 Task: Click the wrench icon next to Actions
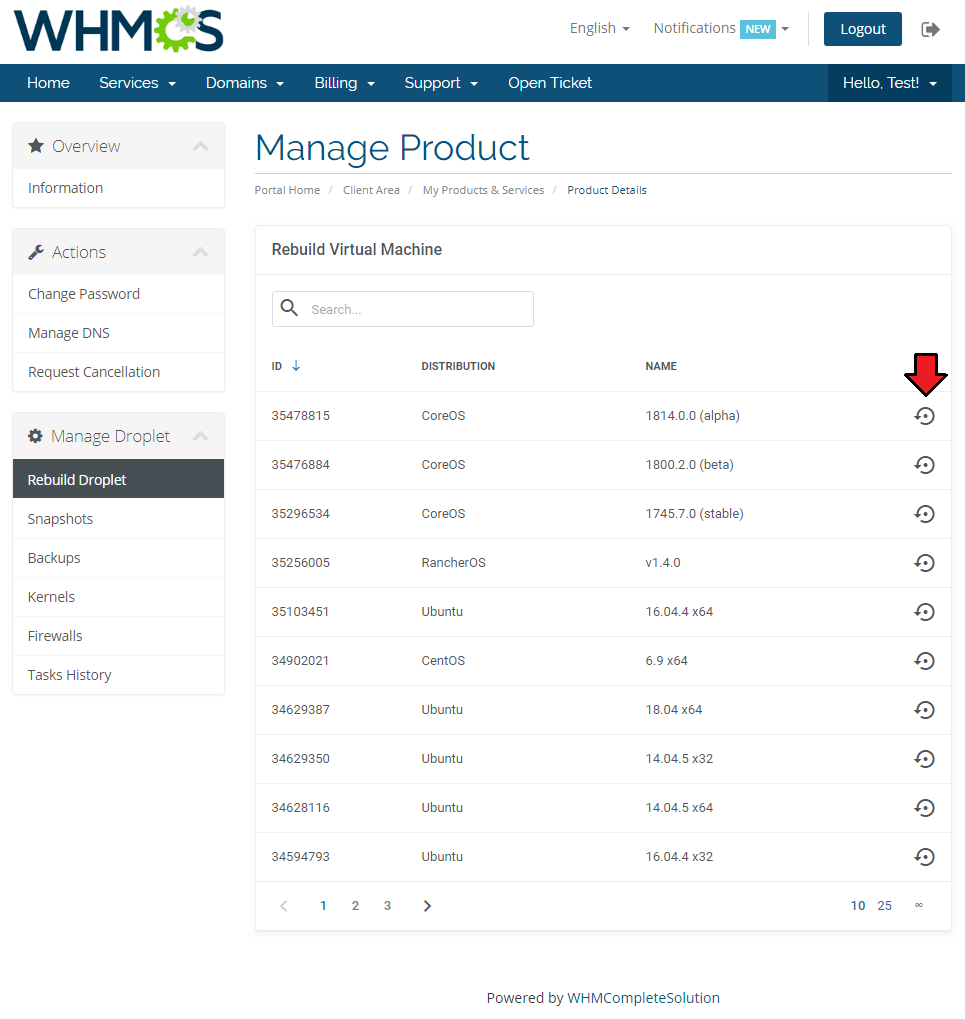[x=36, y=252]
